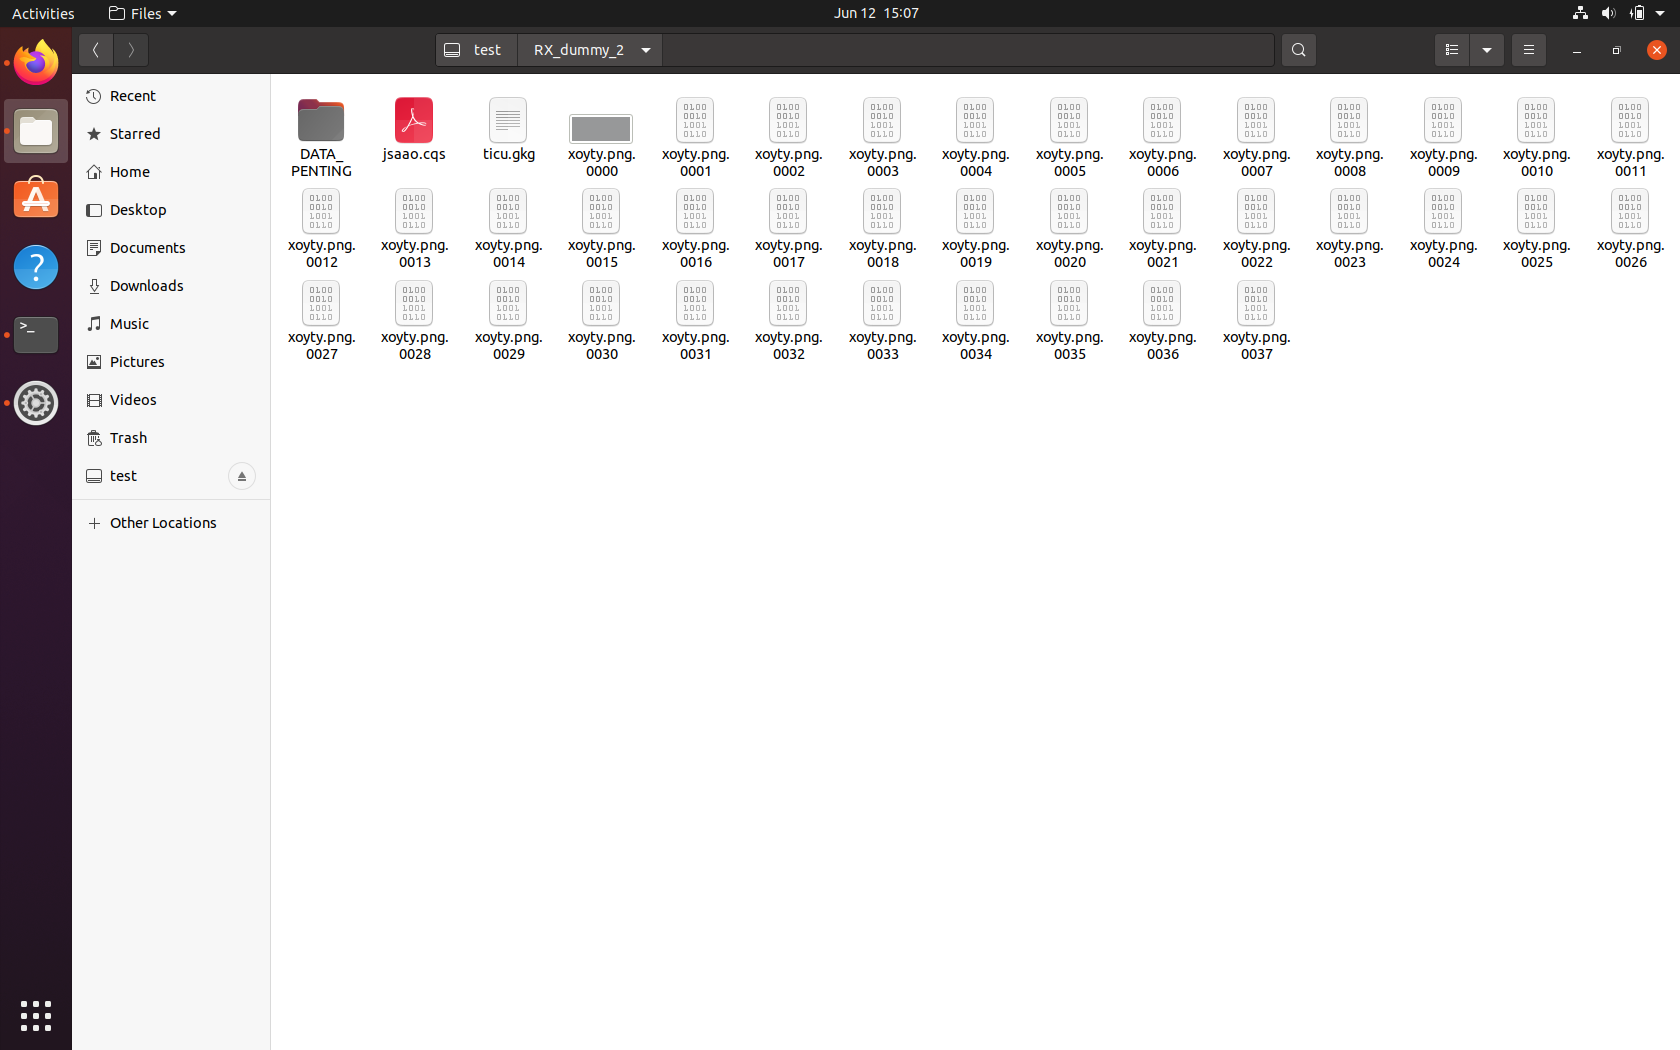Screen dimensions: 1680x1050
Task: Open Other Locations
Action: coord(163,522)
